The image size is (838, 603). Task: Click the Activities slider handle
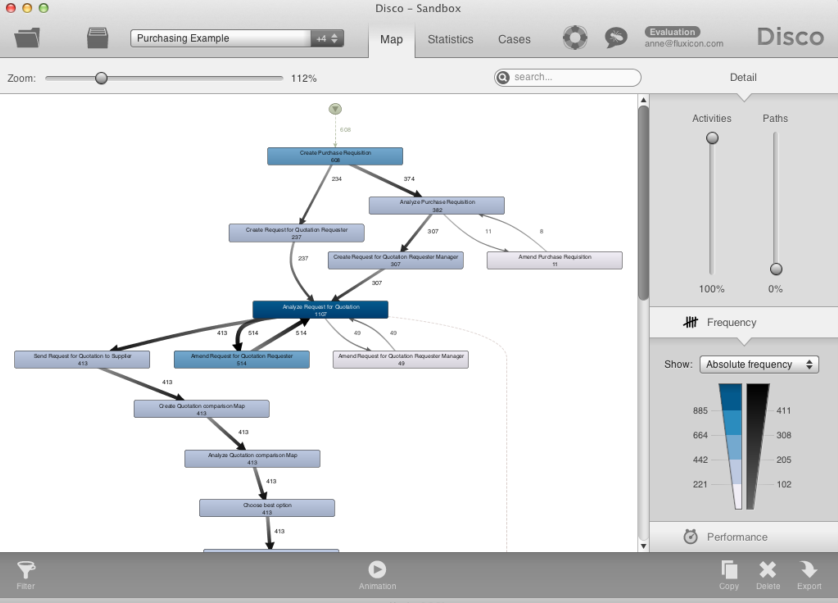pyautogui.click(x=712, y=138)
